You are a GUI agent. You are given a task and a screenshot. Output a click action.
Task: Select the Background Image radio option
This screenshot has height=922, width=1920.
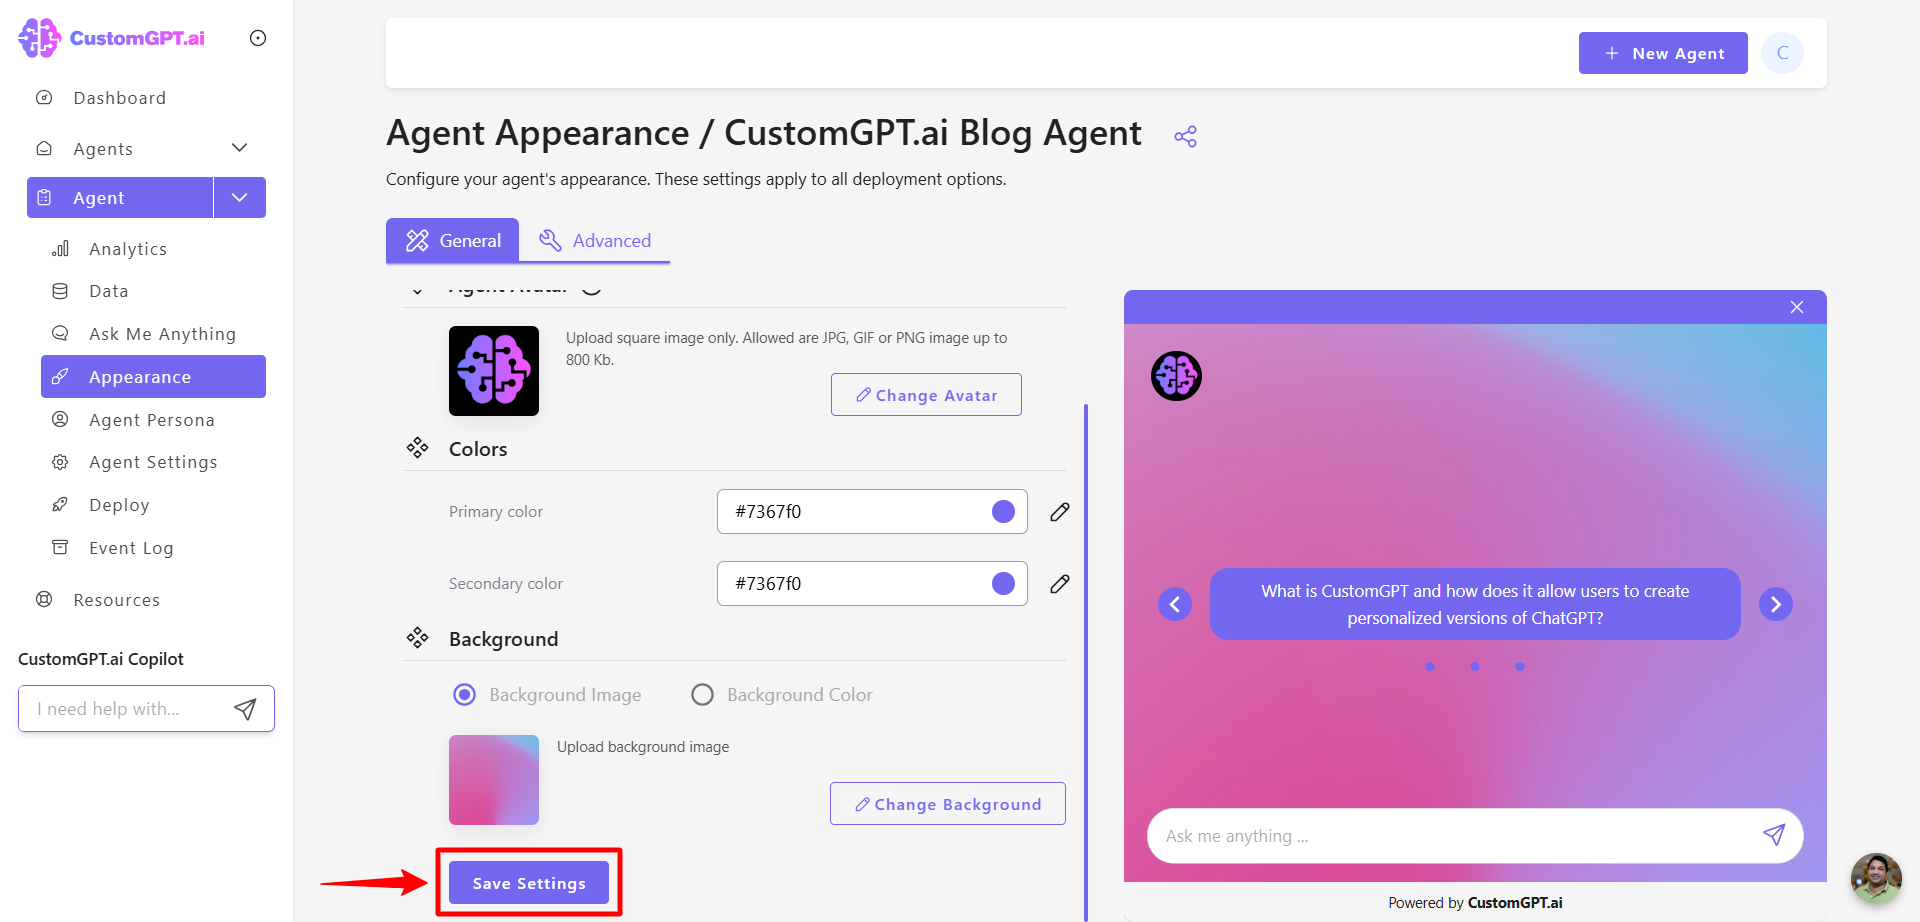click(x=464, y=695)
